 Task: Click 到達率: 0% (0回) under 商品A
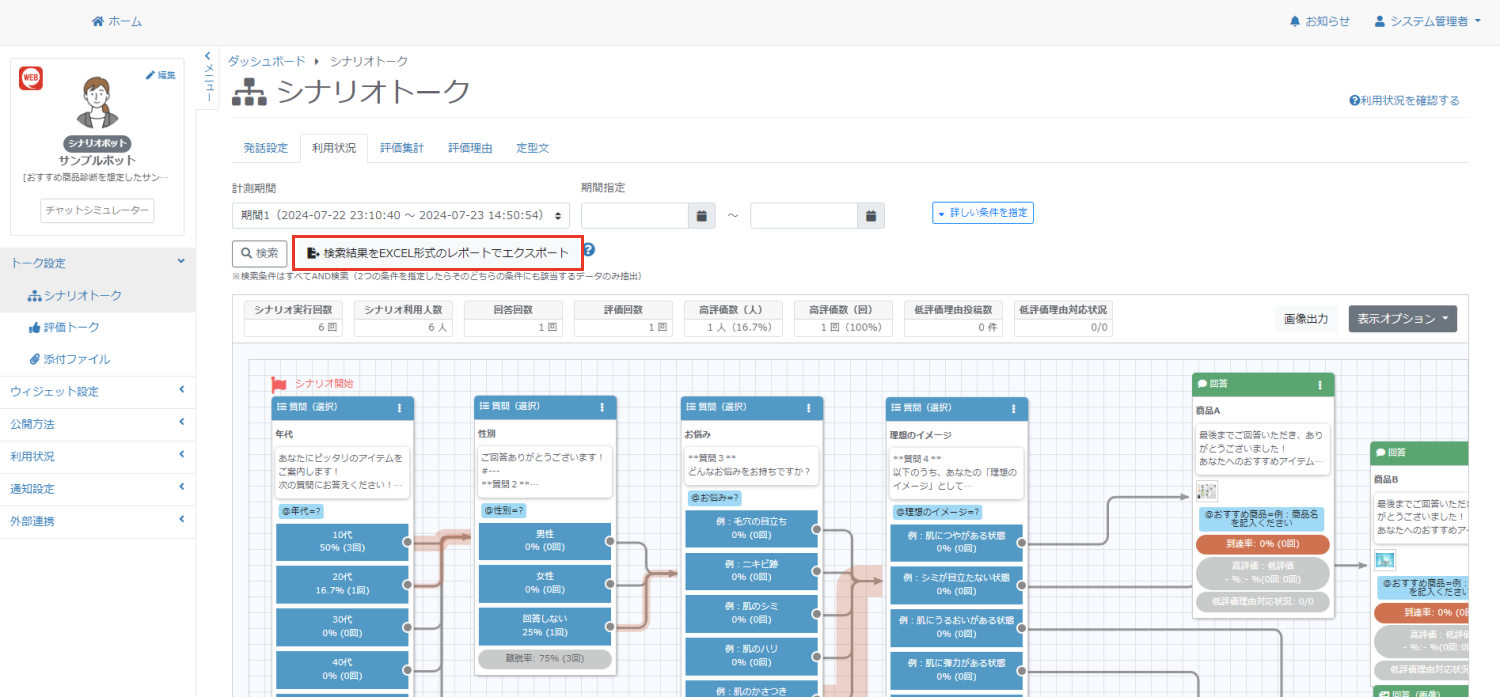click(x=1262, y=544)
